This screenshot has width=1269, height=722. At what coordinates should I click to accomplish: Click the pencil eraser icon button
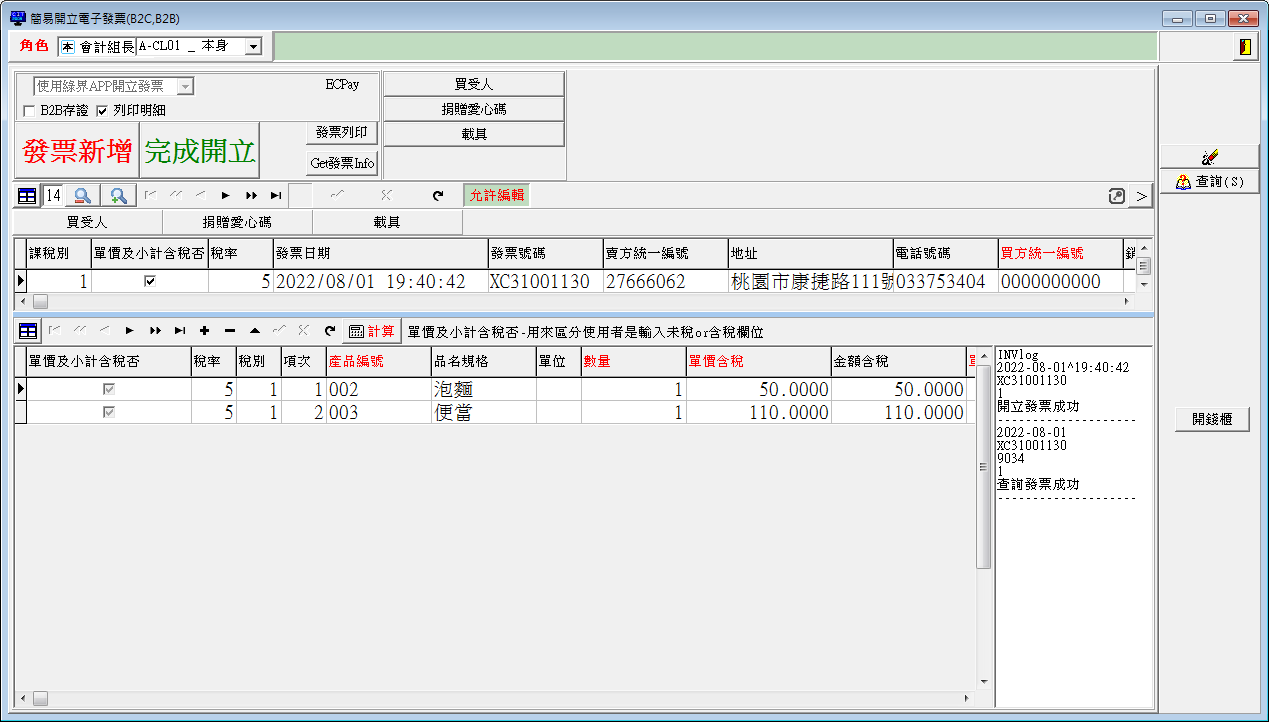coord(1209,157)
